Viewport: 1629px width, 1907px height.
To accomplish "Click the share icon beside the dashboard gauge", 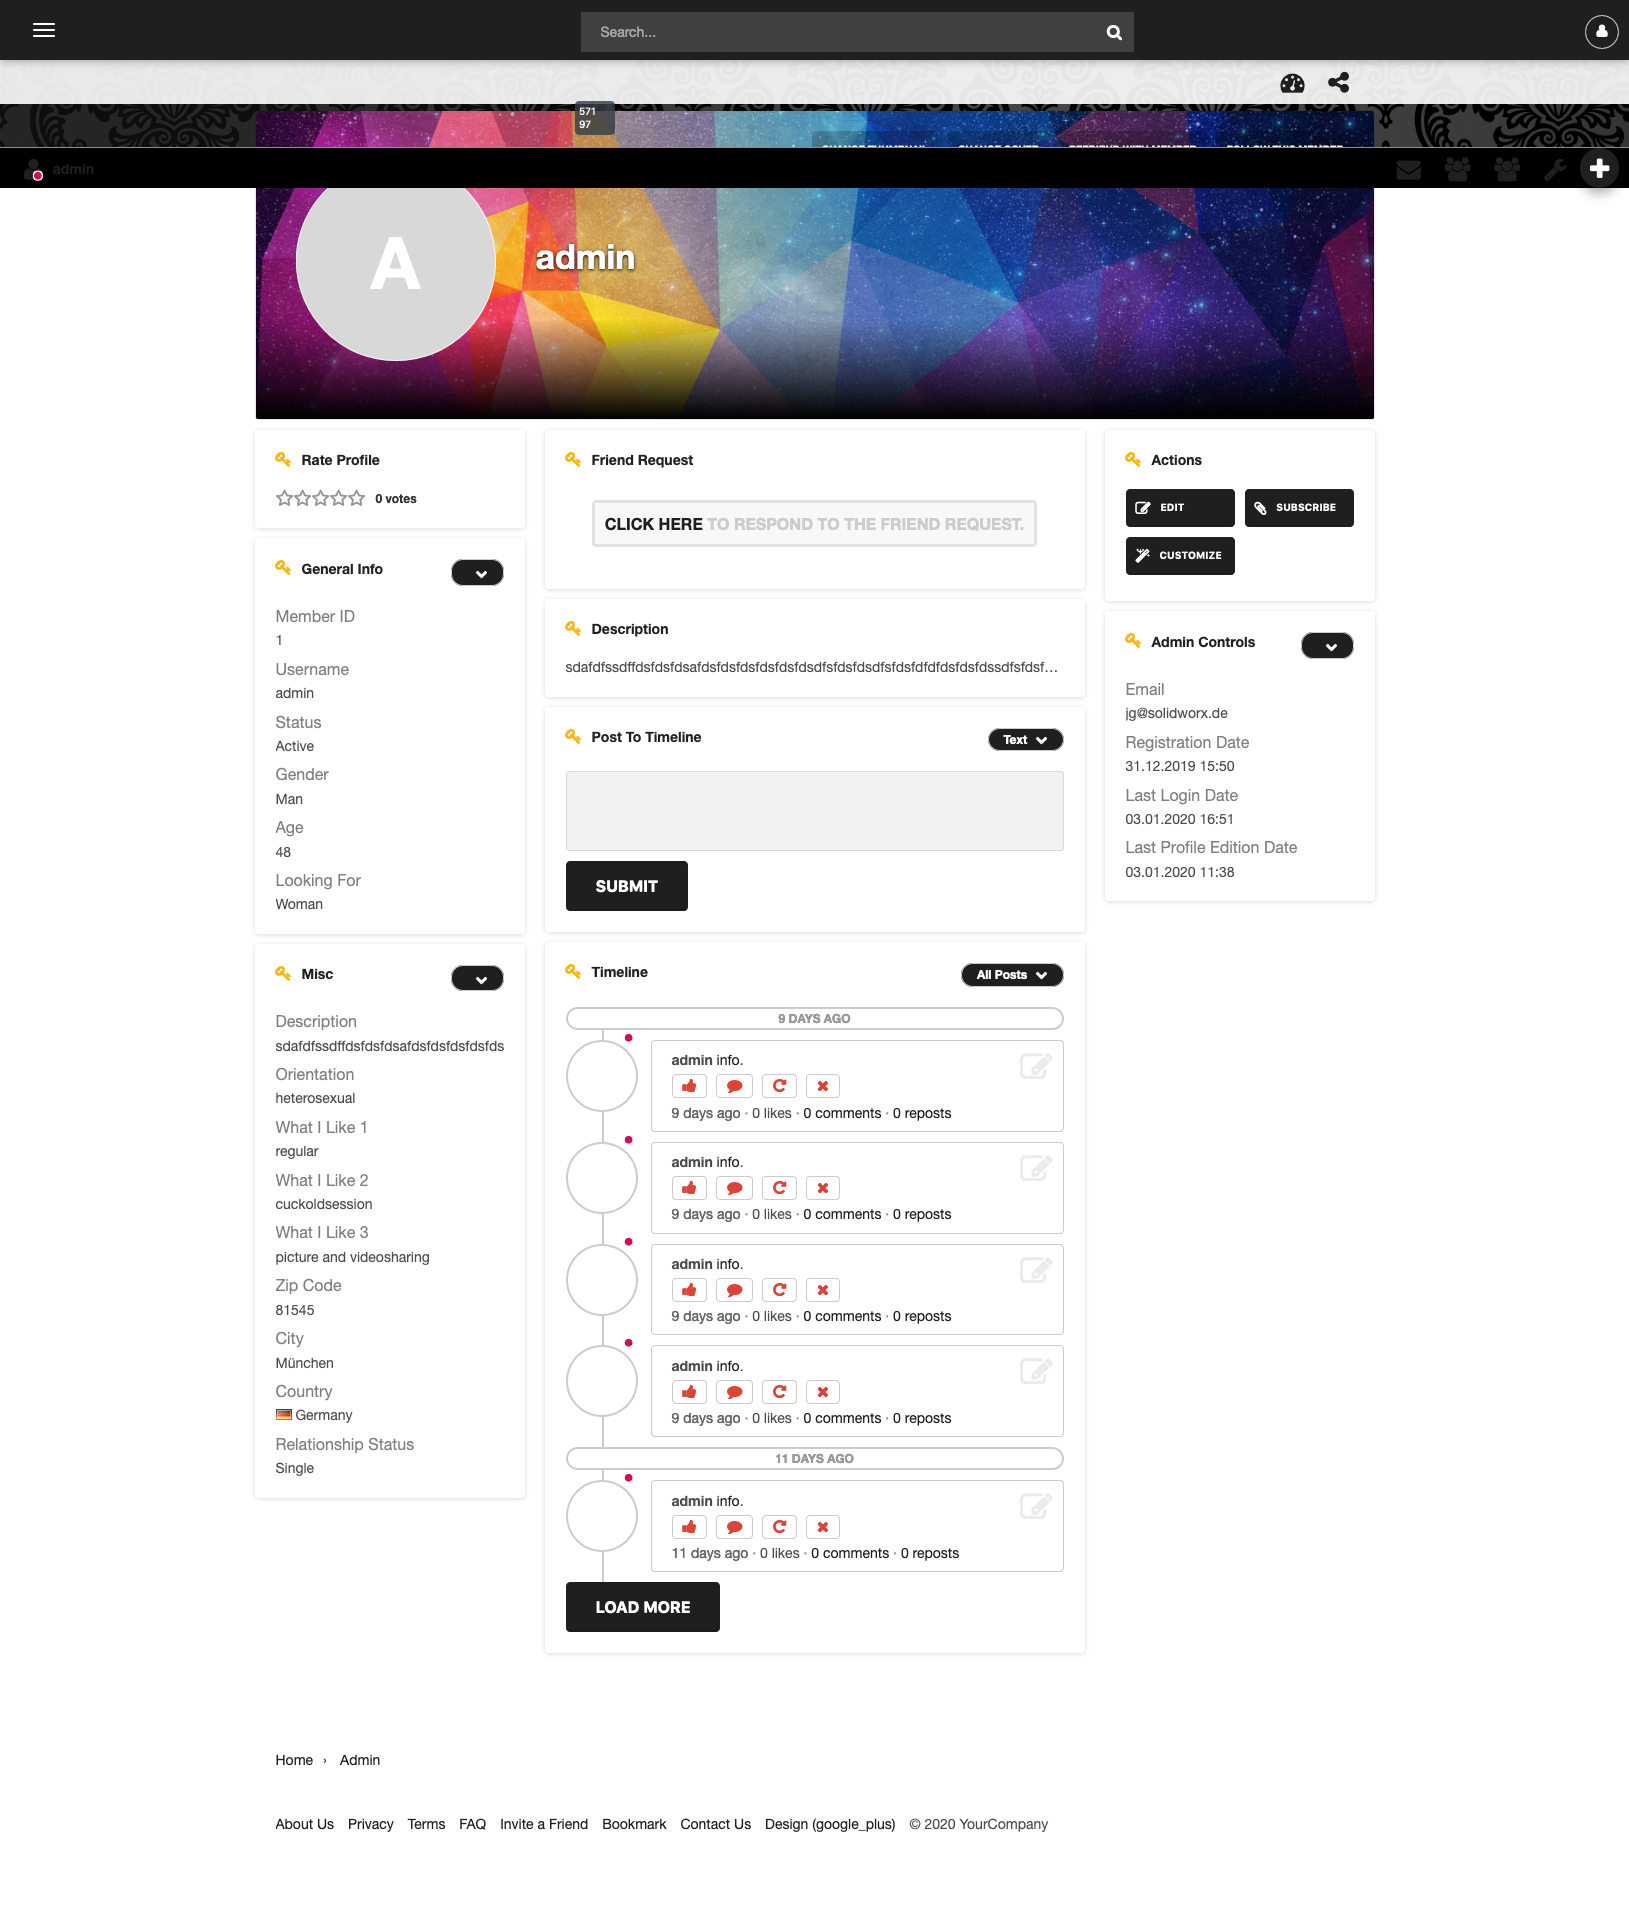I will (x=1338, y=83).
